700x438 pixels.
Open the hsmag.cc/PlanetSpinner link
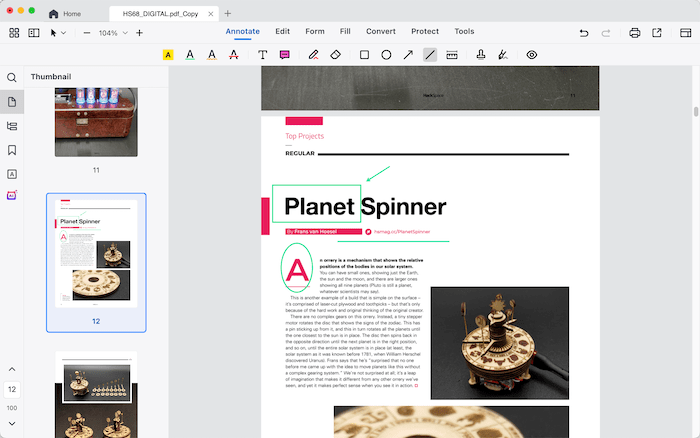pyautogui.click(x=402, y=231)
